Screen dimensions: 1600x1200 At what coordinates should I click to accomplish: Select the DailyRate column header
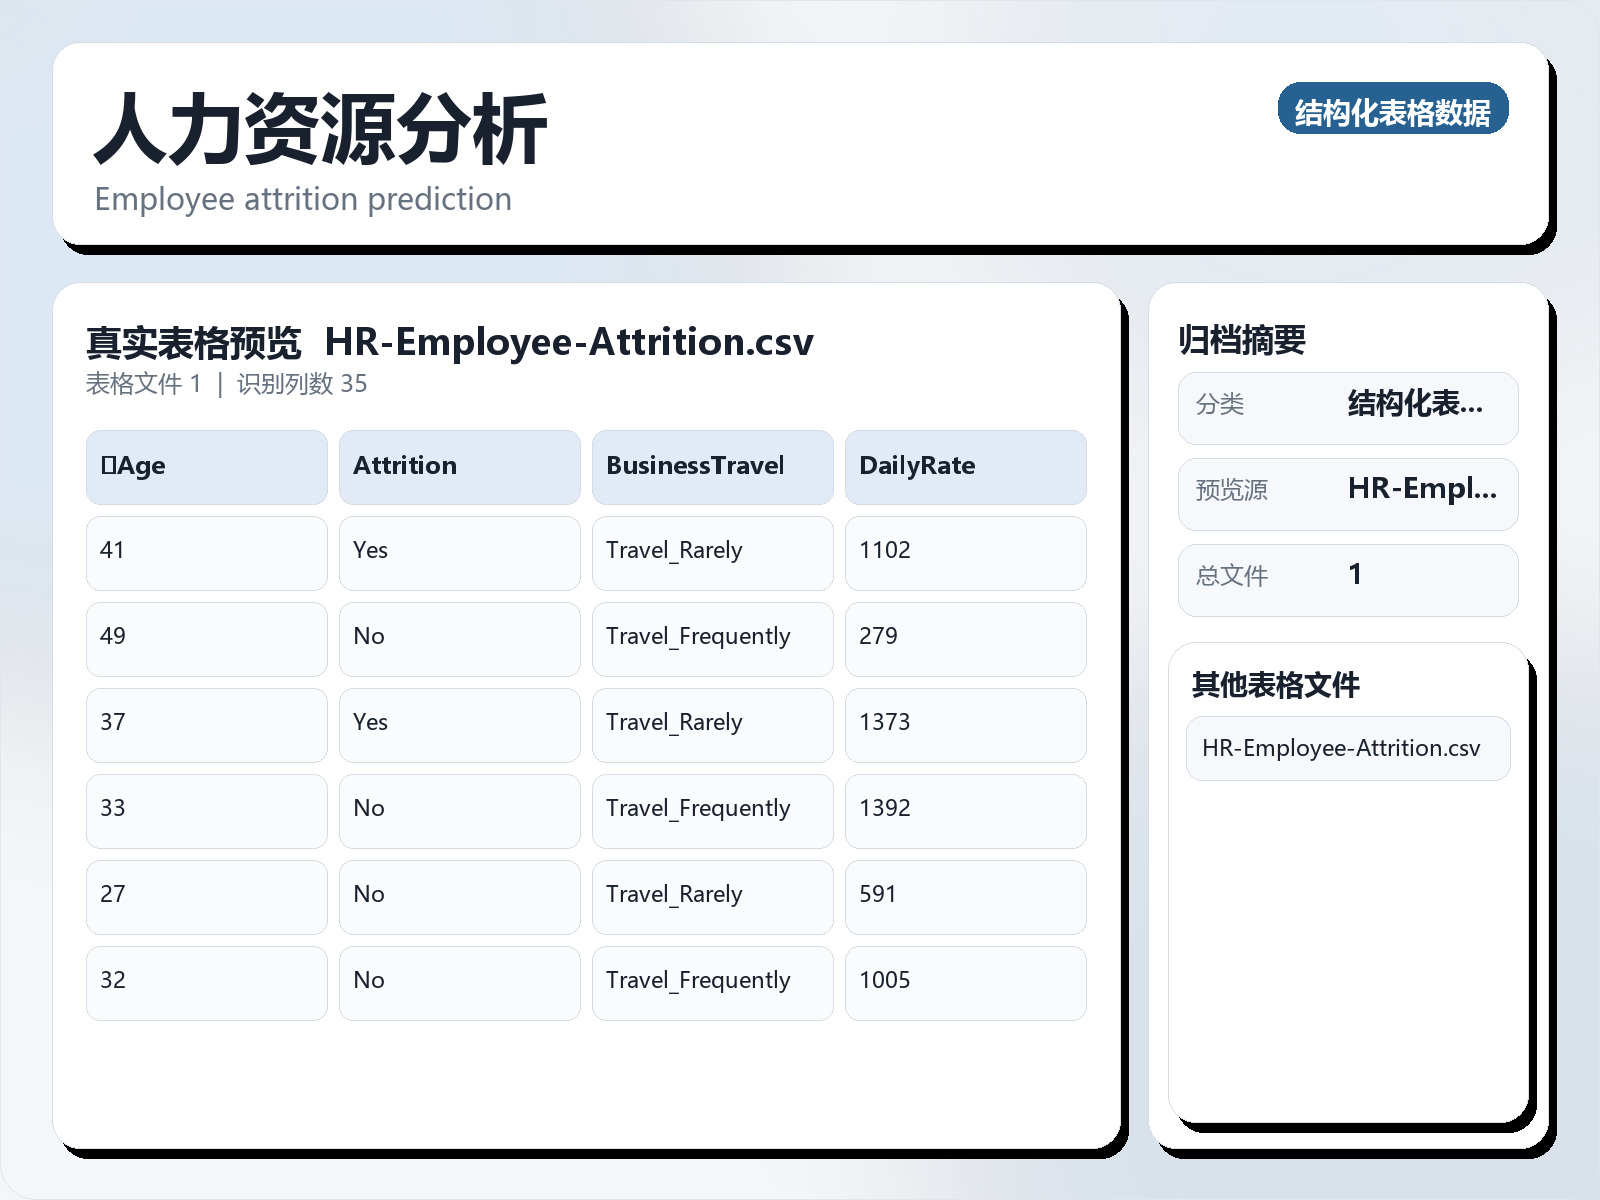tap(965, 466)
